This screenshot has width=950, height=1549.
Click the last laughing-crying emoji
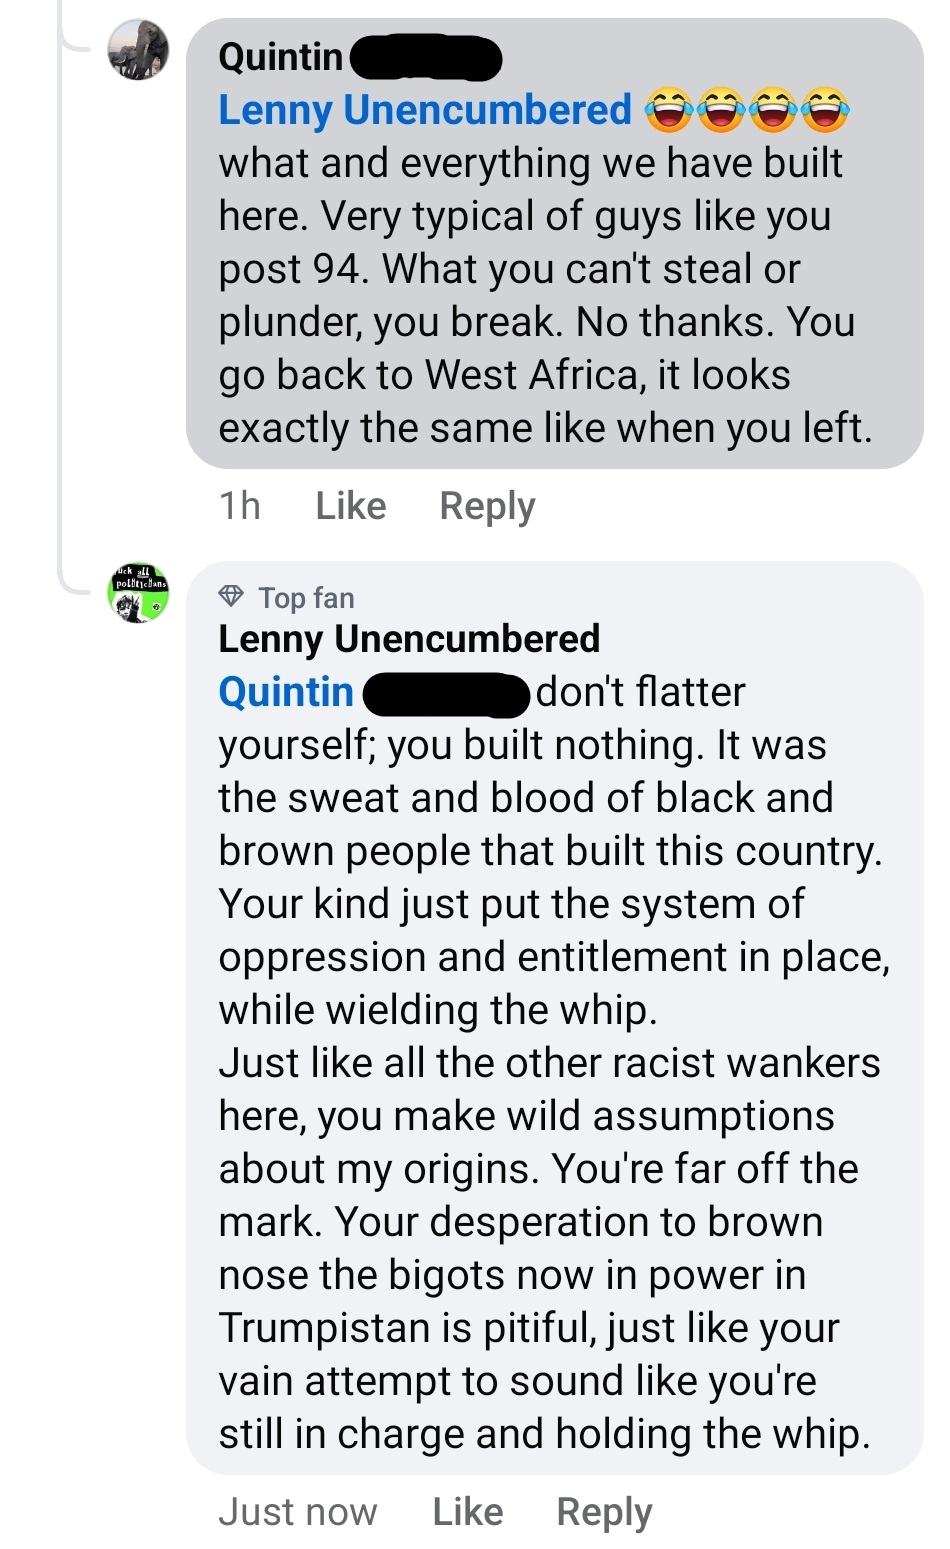[x=825, y=110]
